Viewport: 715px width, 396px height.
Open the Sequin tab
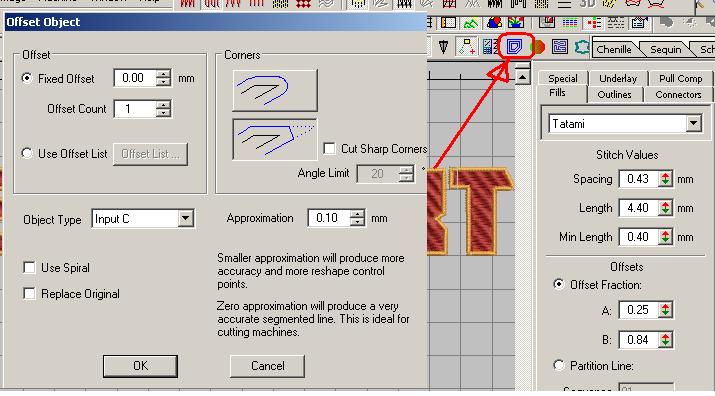[x=665, y=49]
